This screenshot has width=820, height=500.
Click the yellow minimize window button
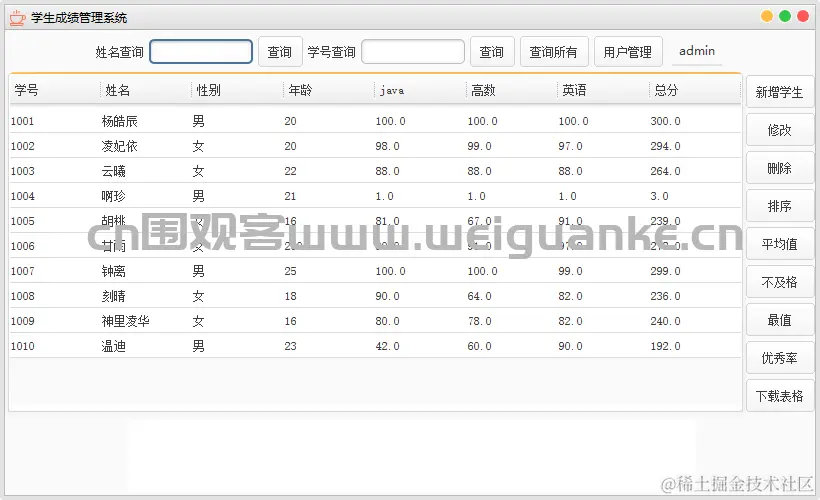pos(767,17)
